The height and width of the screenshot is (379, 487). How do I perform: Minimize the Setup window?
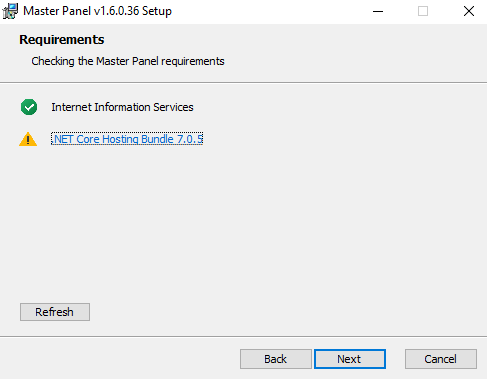[378, 11]
